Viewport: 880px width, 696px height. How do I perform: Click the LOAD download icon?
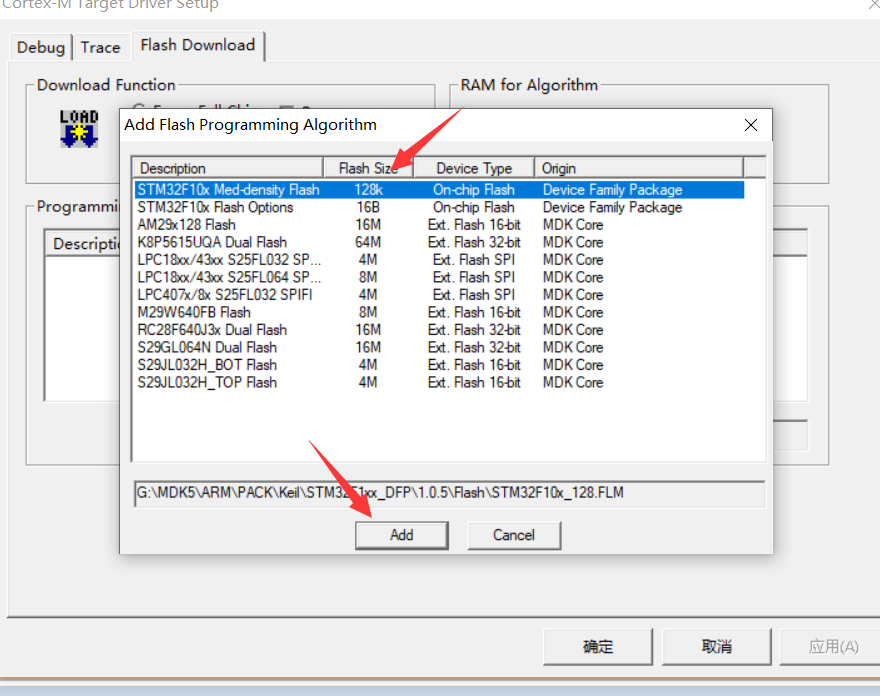pyautogui.click(x=79, y=129)
